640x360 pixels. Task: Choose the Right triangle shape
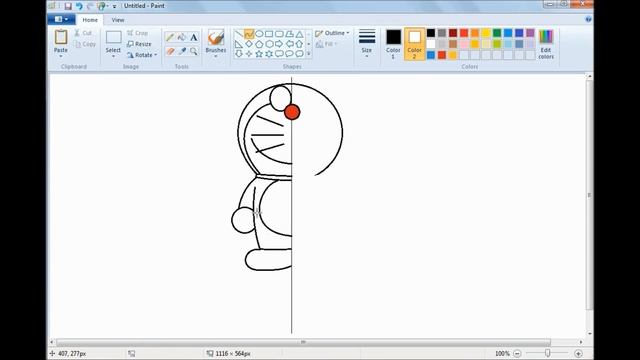(239, 44)
